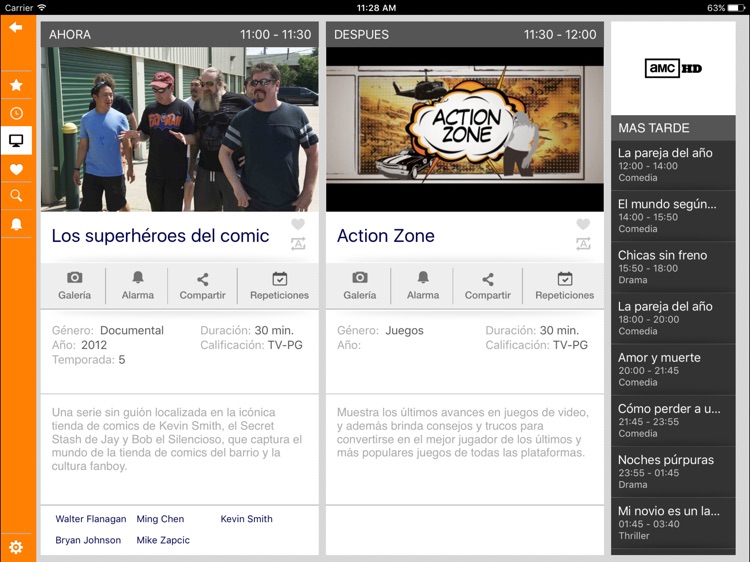This screenshot has height=562, width=750.
Task: Favorite Action Zone with its heart icon
Action: pos(583,224)
